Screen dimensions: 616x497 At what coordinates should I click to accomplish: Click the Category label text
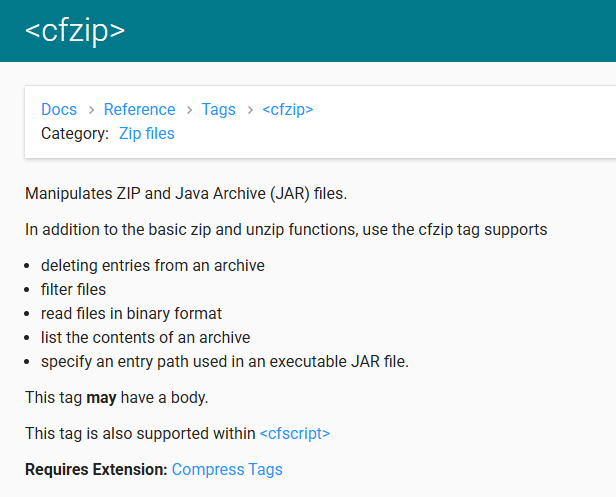tap(75, 134)
